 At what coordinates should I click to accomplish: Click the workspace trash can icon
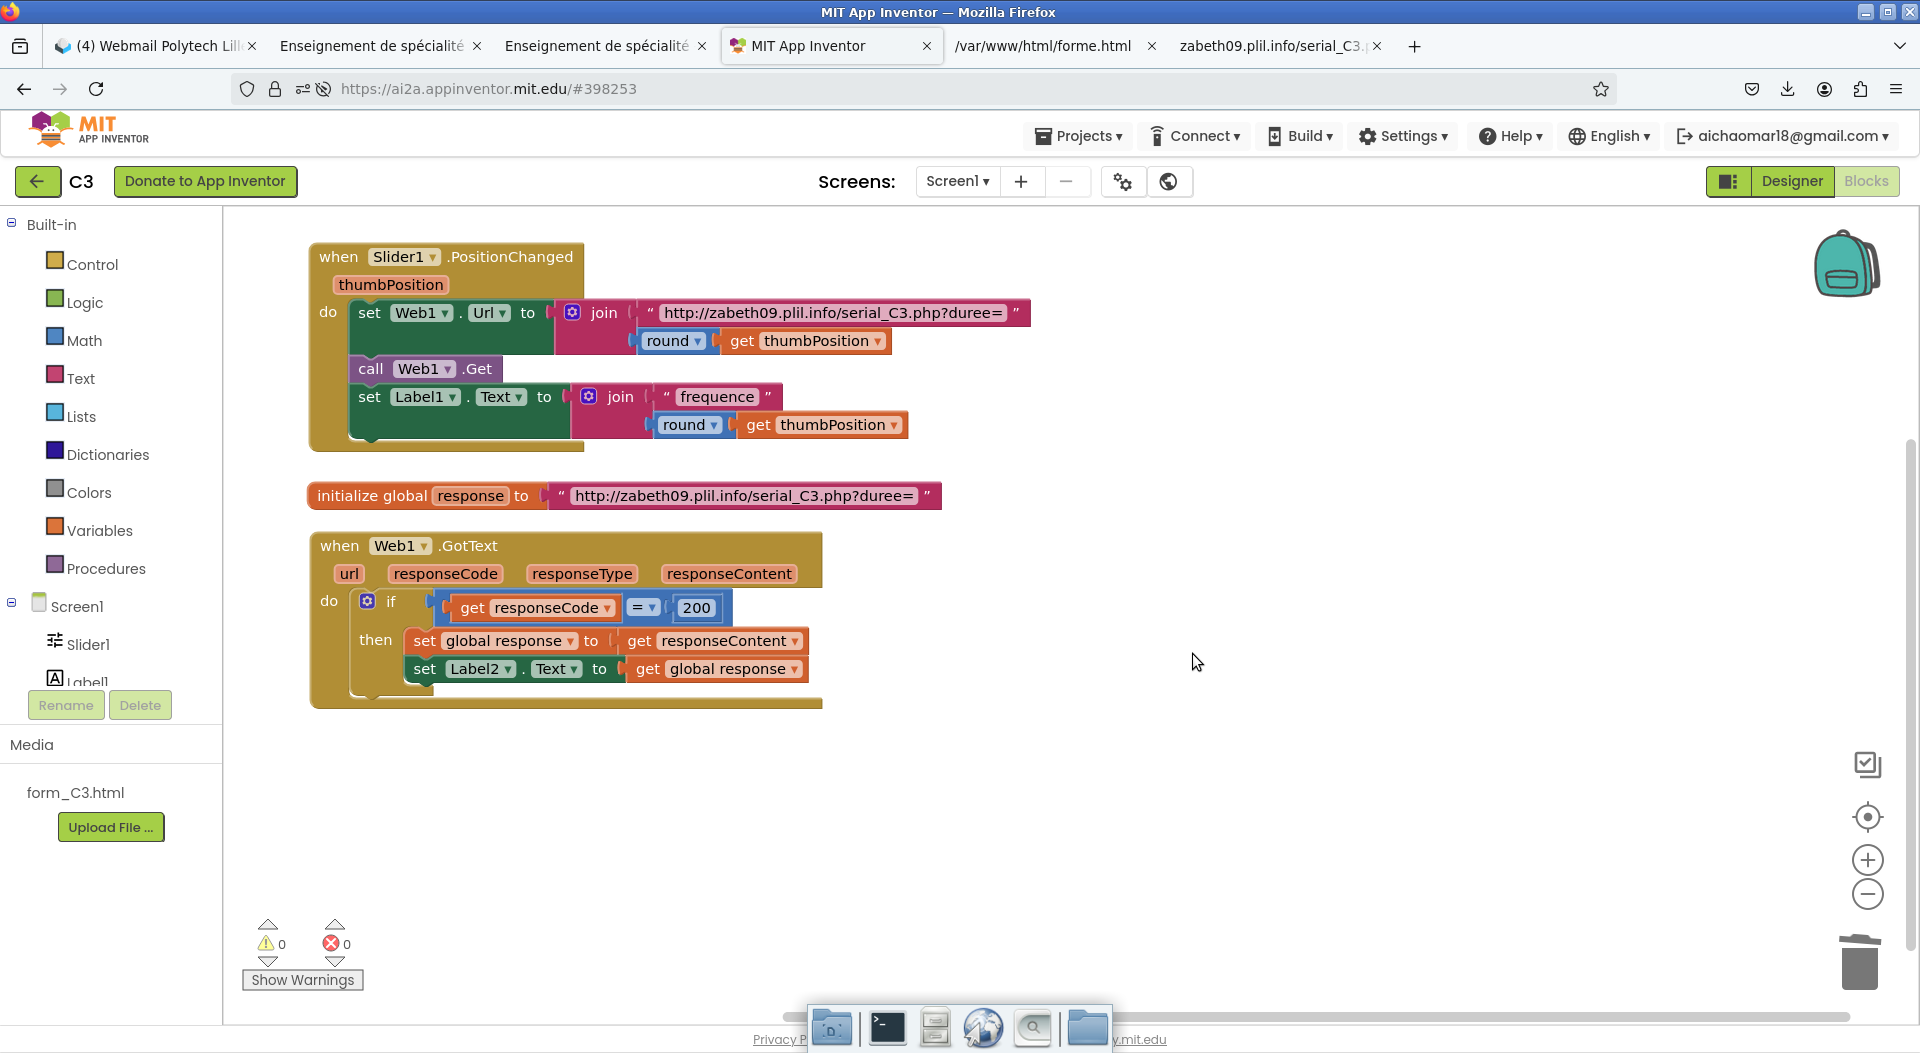[1859, 962]
